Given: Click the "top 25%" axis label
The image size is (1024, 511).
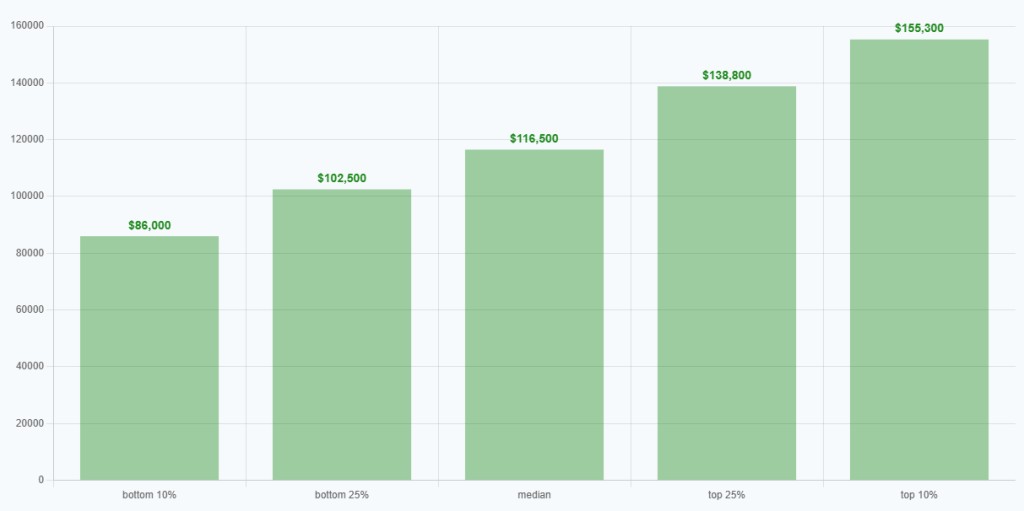Looking at the screenshot, I should 726,495.
